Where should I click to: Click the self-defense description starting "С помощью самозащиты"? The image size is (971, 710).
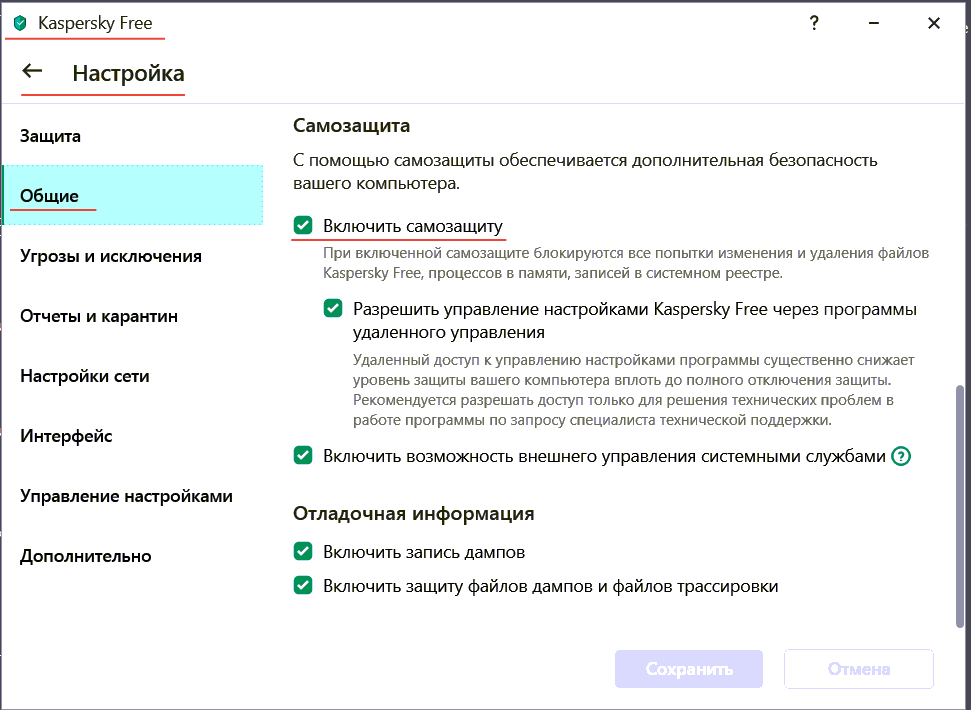(x=585, y=171)
